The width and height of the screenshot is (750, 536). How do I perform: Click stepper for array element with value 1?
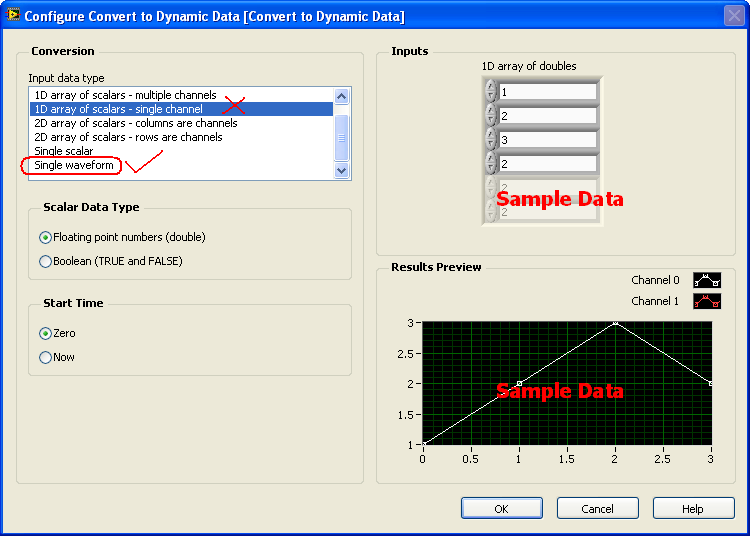pyautogui.click(x=491, y=91)
